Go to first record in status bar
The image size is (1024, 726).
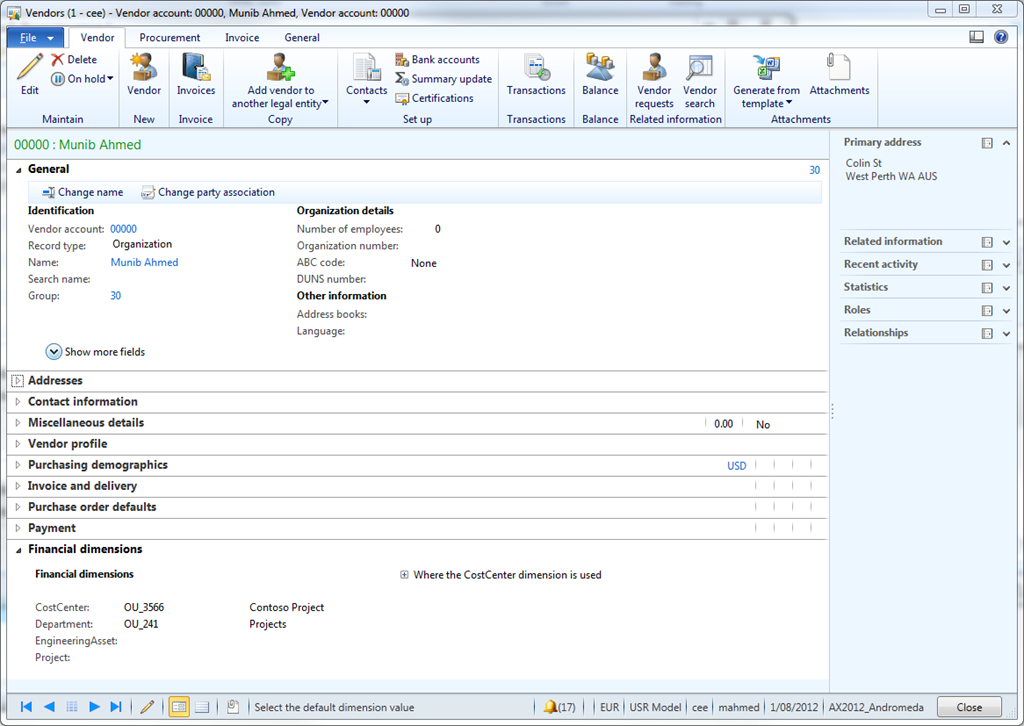[x=26, y=706]
